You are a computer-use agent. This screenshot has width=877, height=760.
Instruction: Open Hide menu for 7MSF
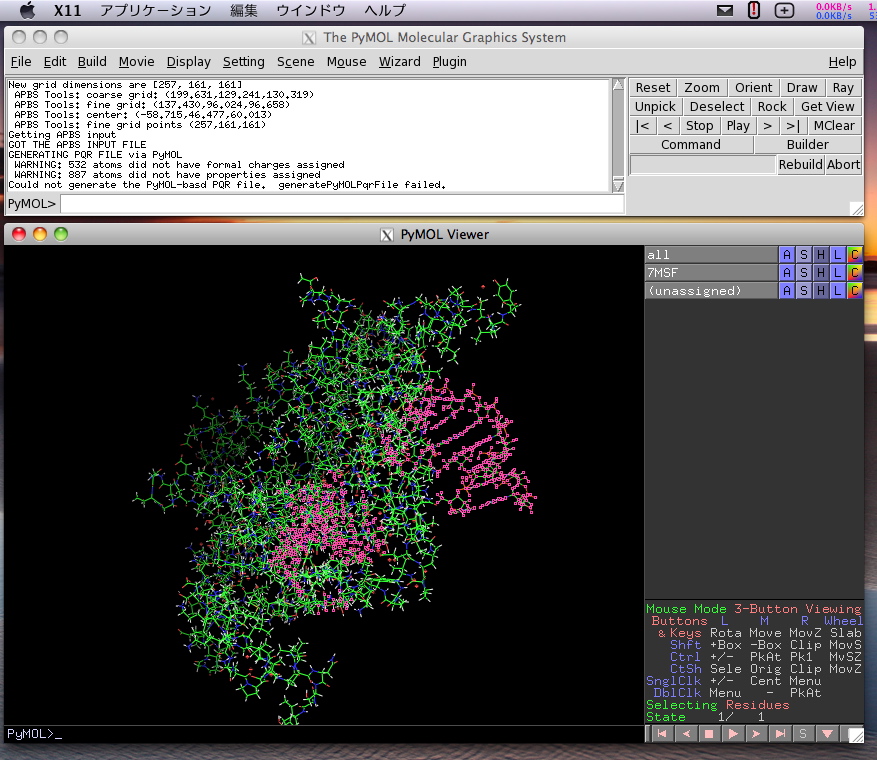[821, 273]
